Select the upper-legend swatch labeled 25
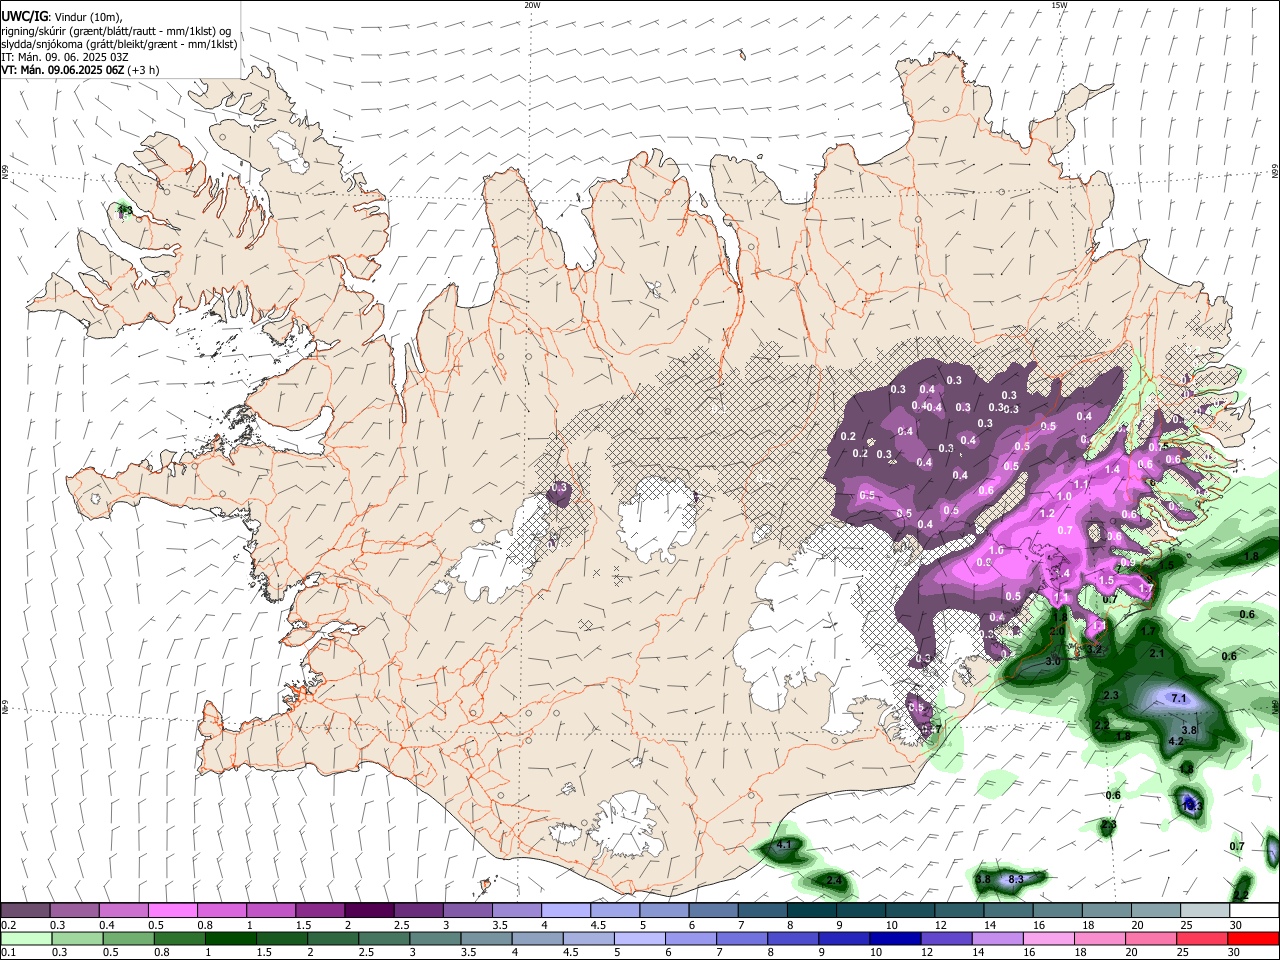 pyautogui.click(x=1203, y=911)
